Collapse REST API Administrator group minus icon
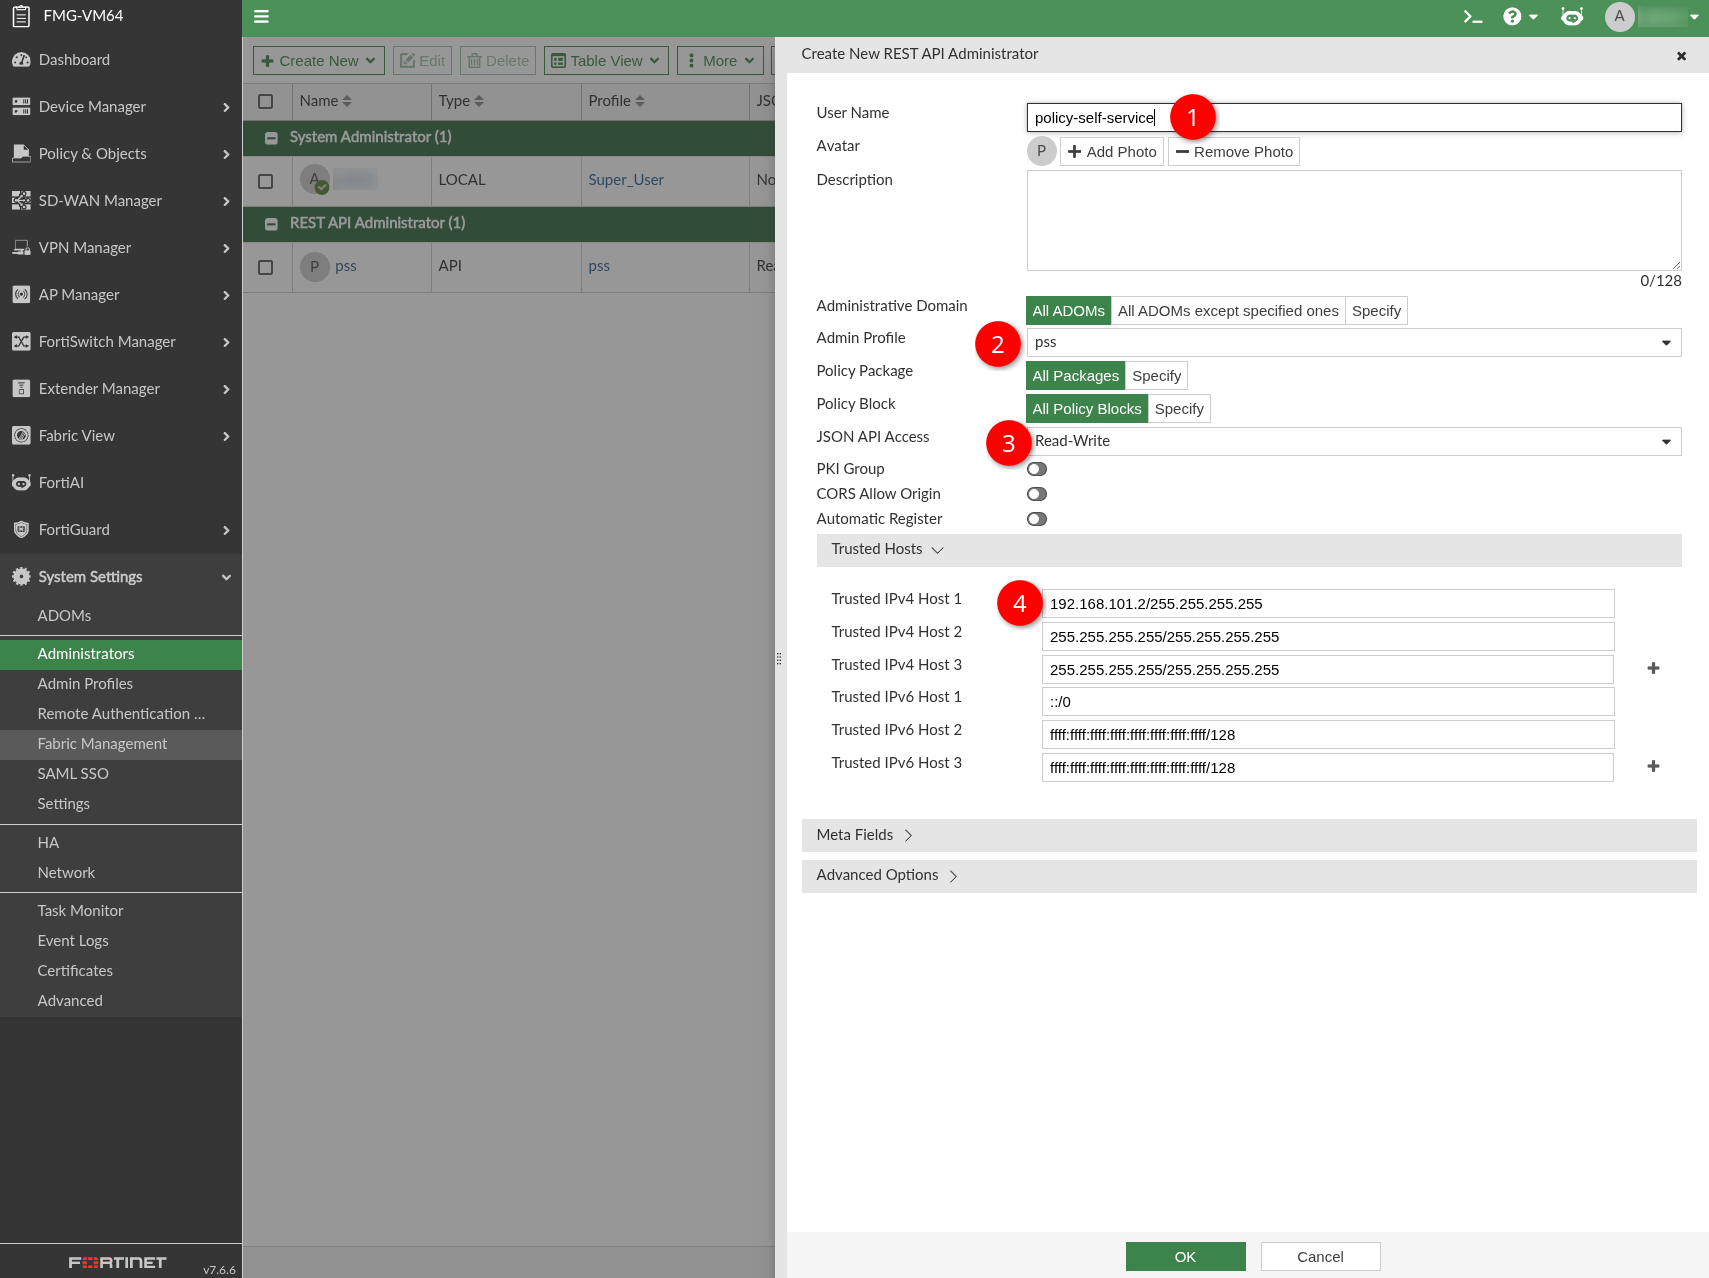 click(x=271, y=224)
